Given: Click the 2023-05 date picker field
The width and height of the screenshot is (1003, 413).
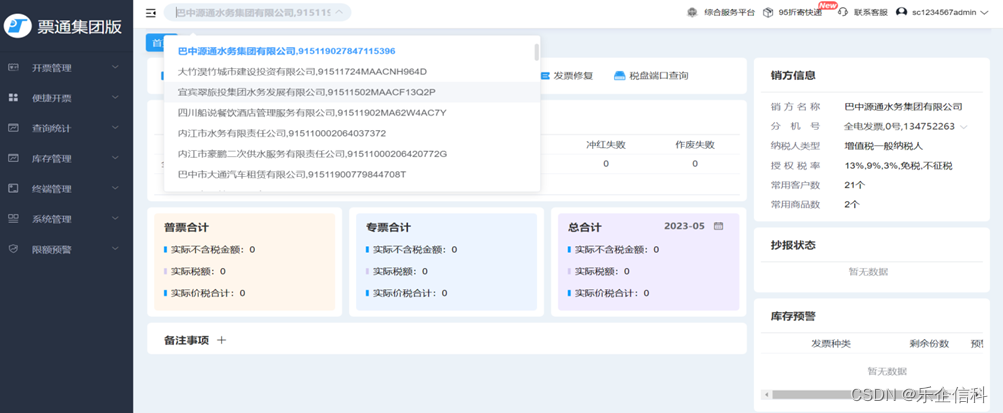Looking at the screenshot, I should [x=693, y=226].
